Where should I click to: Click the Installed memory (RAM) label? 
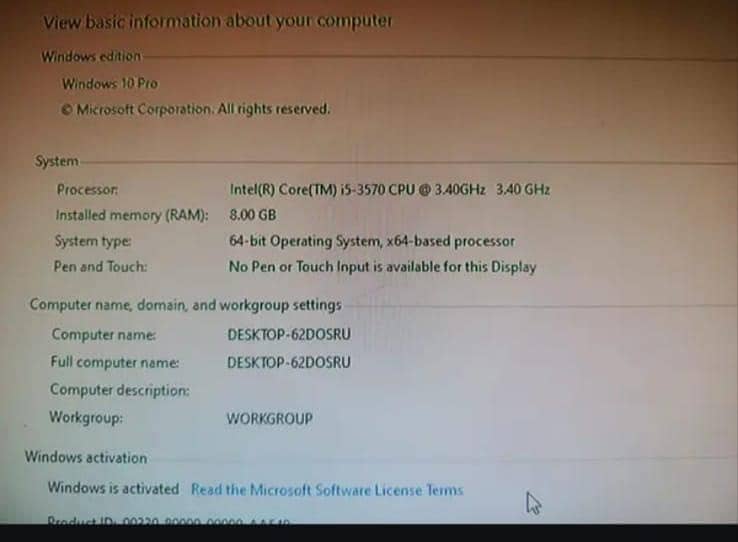point(132,215)
